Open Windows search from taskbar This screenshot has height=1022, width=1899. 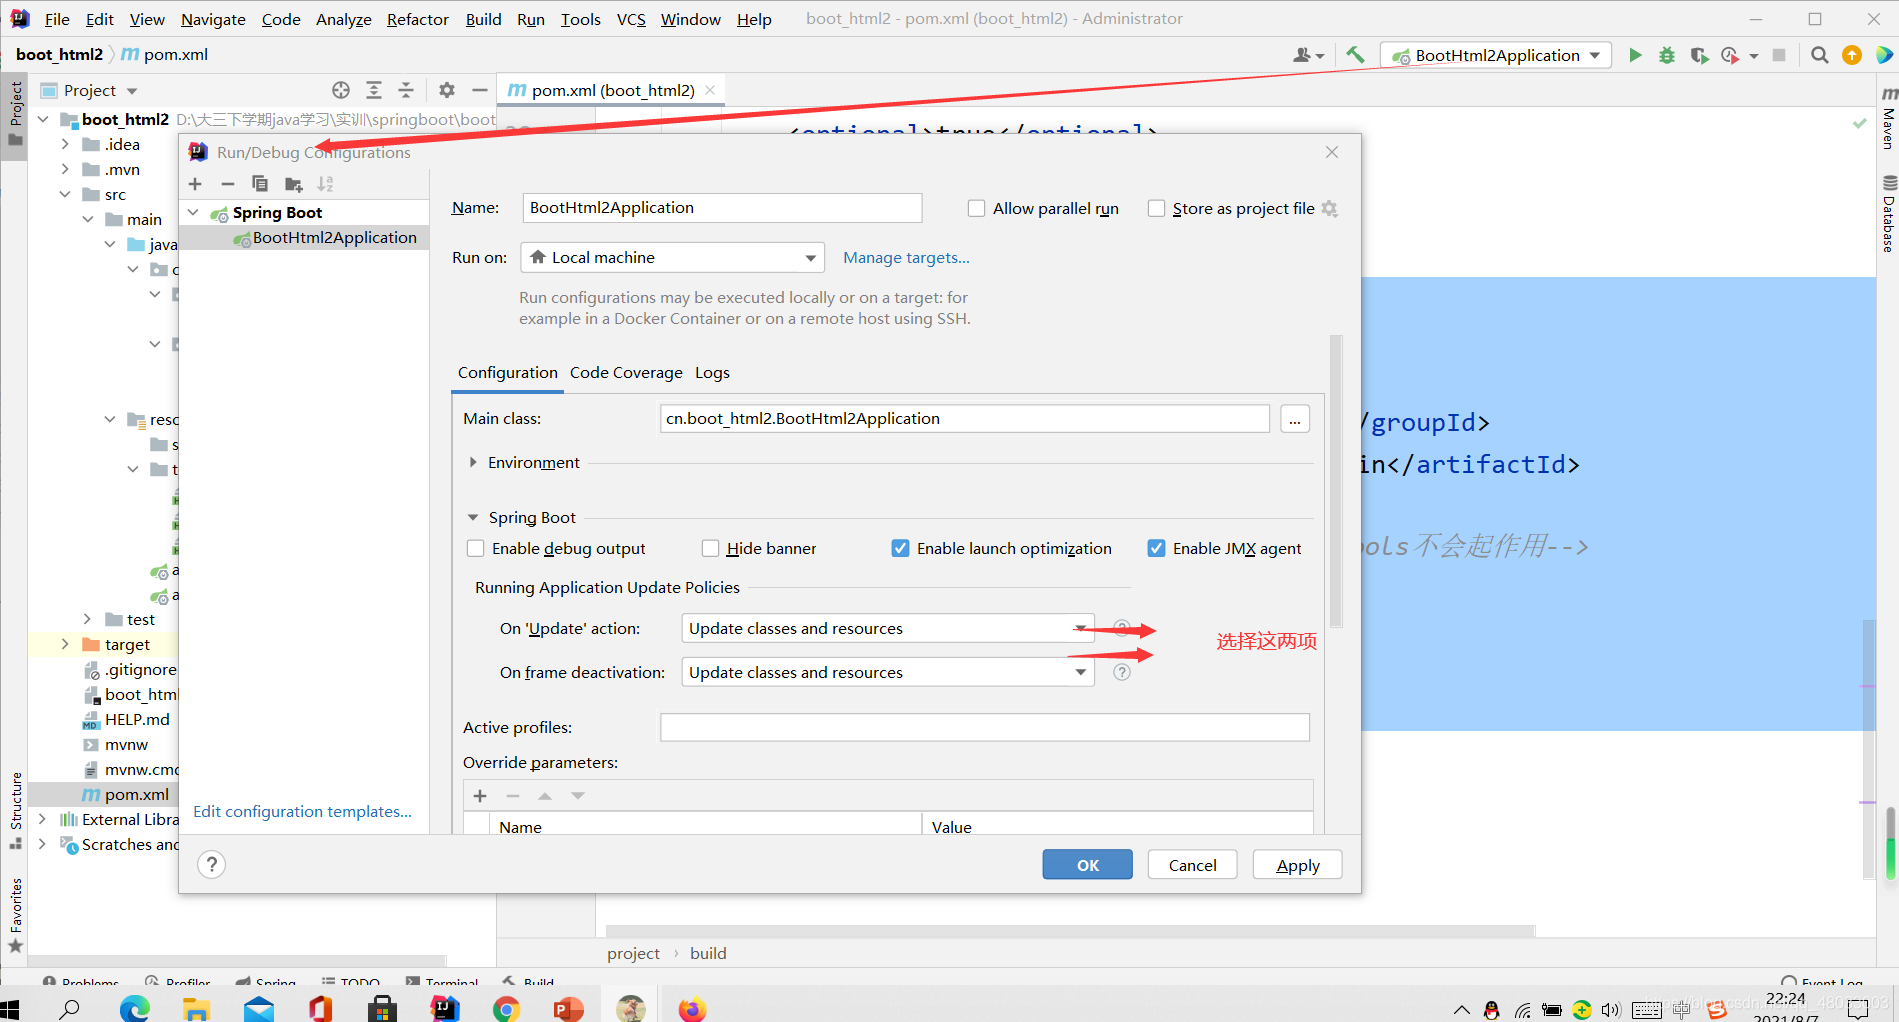coord(70,1008)
